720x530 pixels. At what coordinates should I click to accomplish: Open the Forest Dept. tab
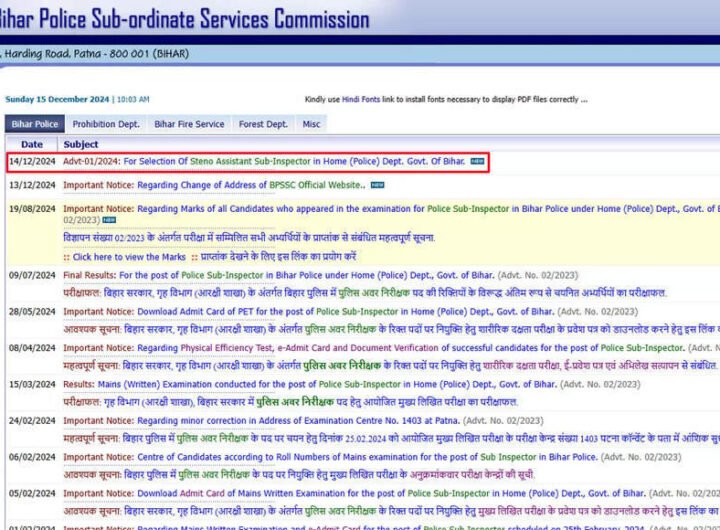coord(263,124)
